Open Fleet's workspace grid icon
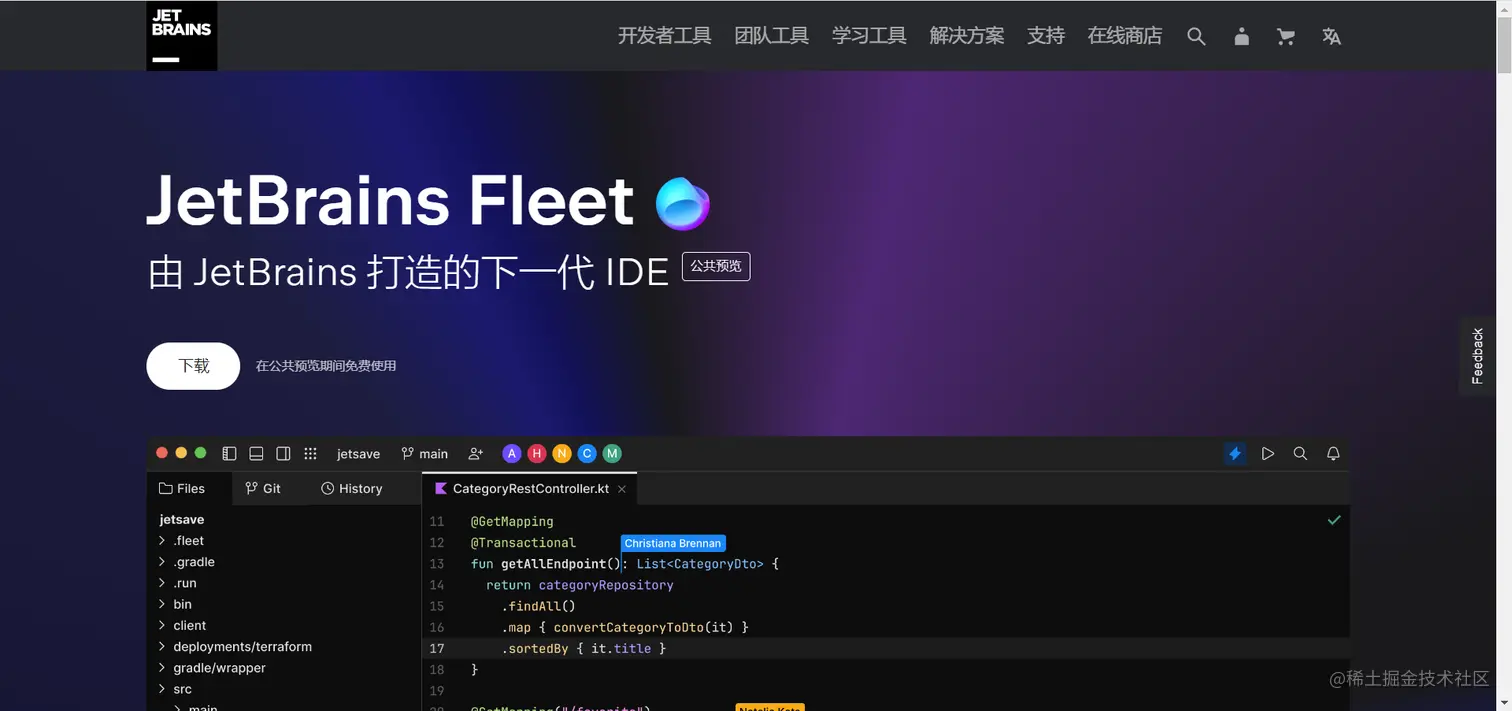1512x711 pixels. [x=310, y=453]
